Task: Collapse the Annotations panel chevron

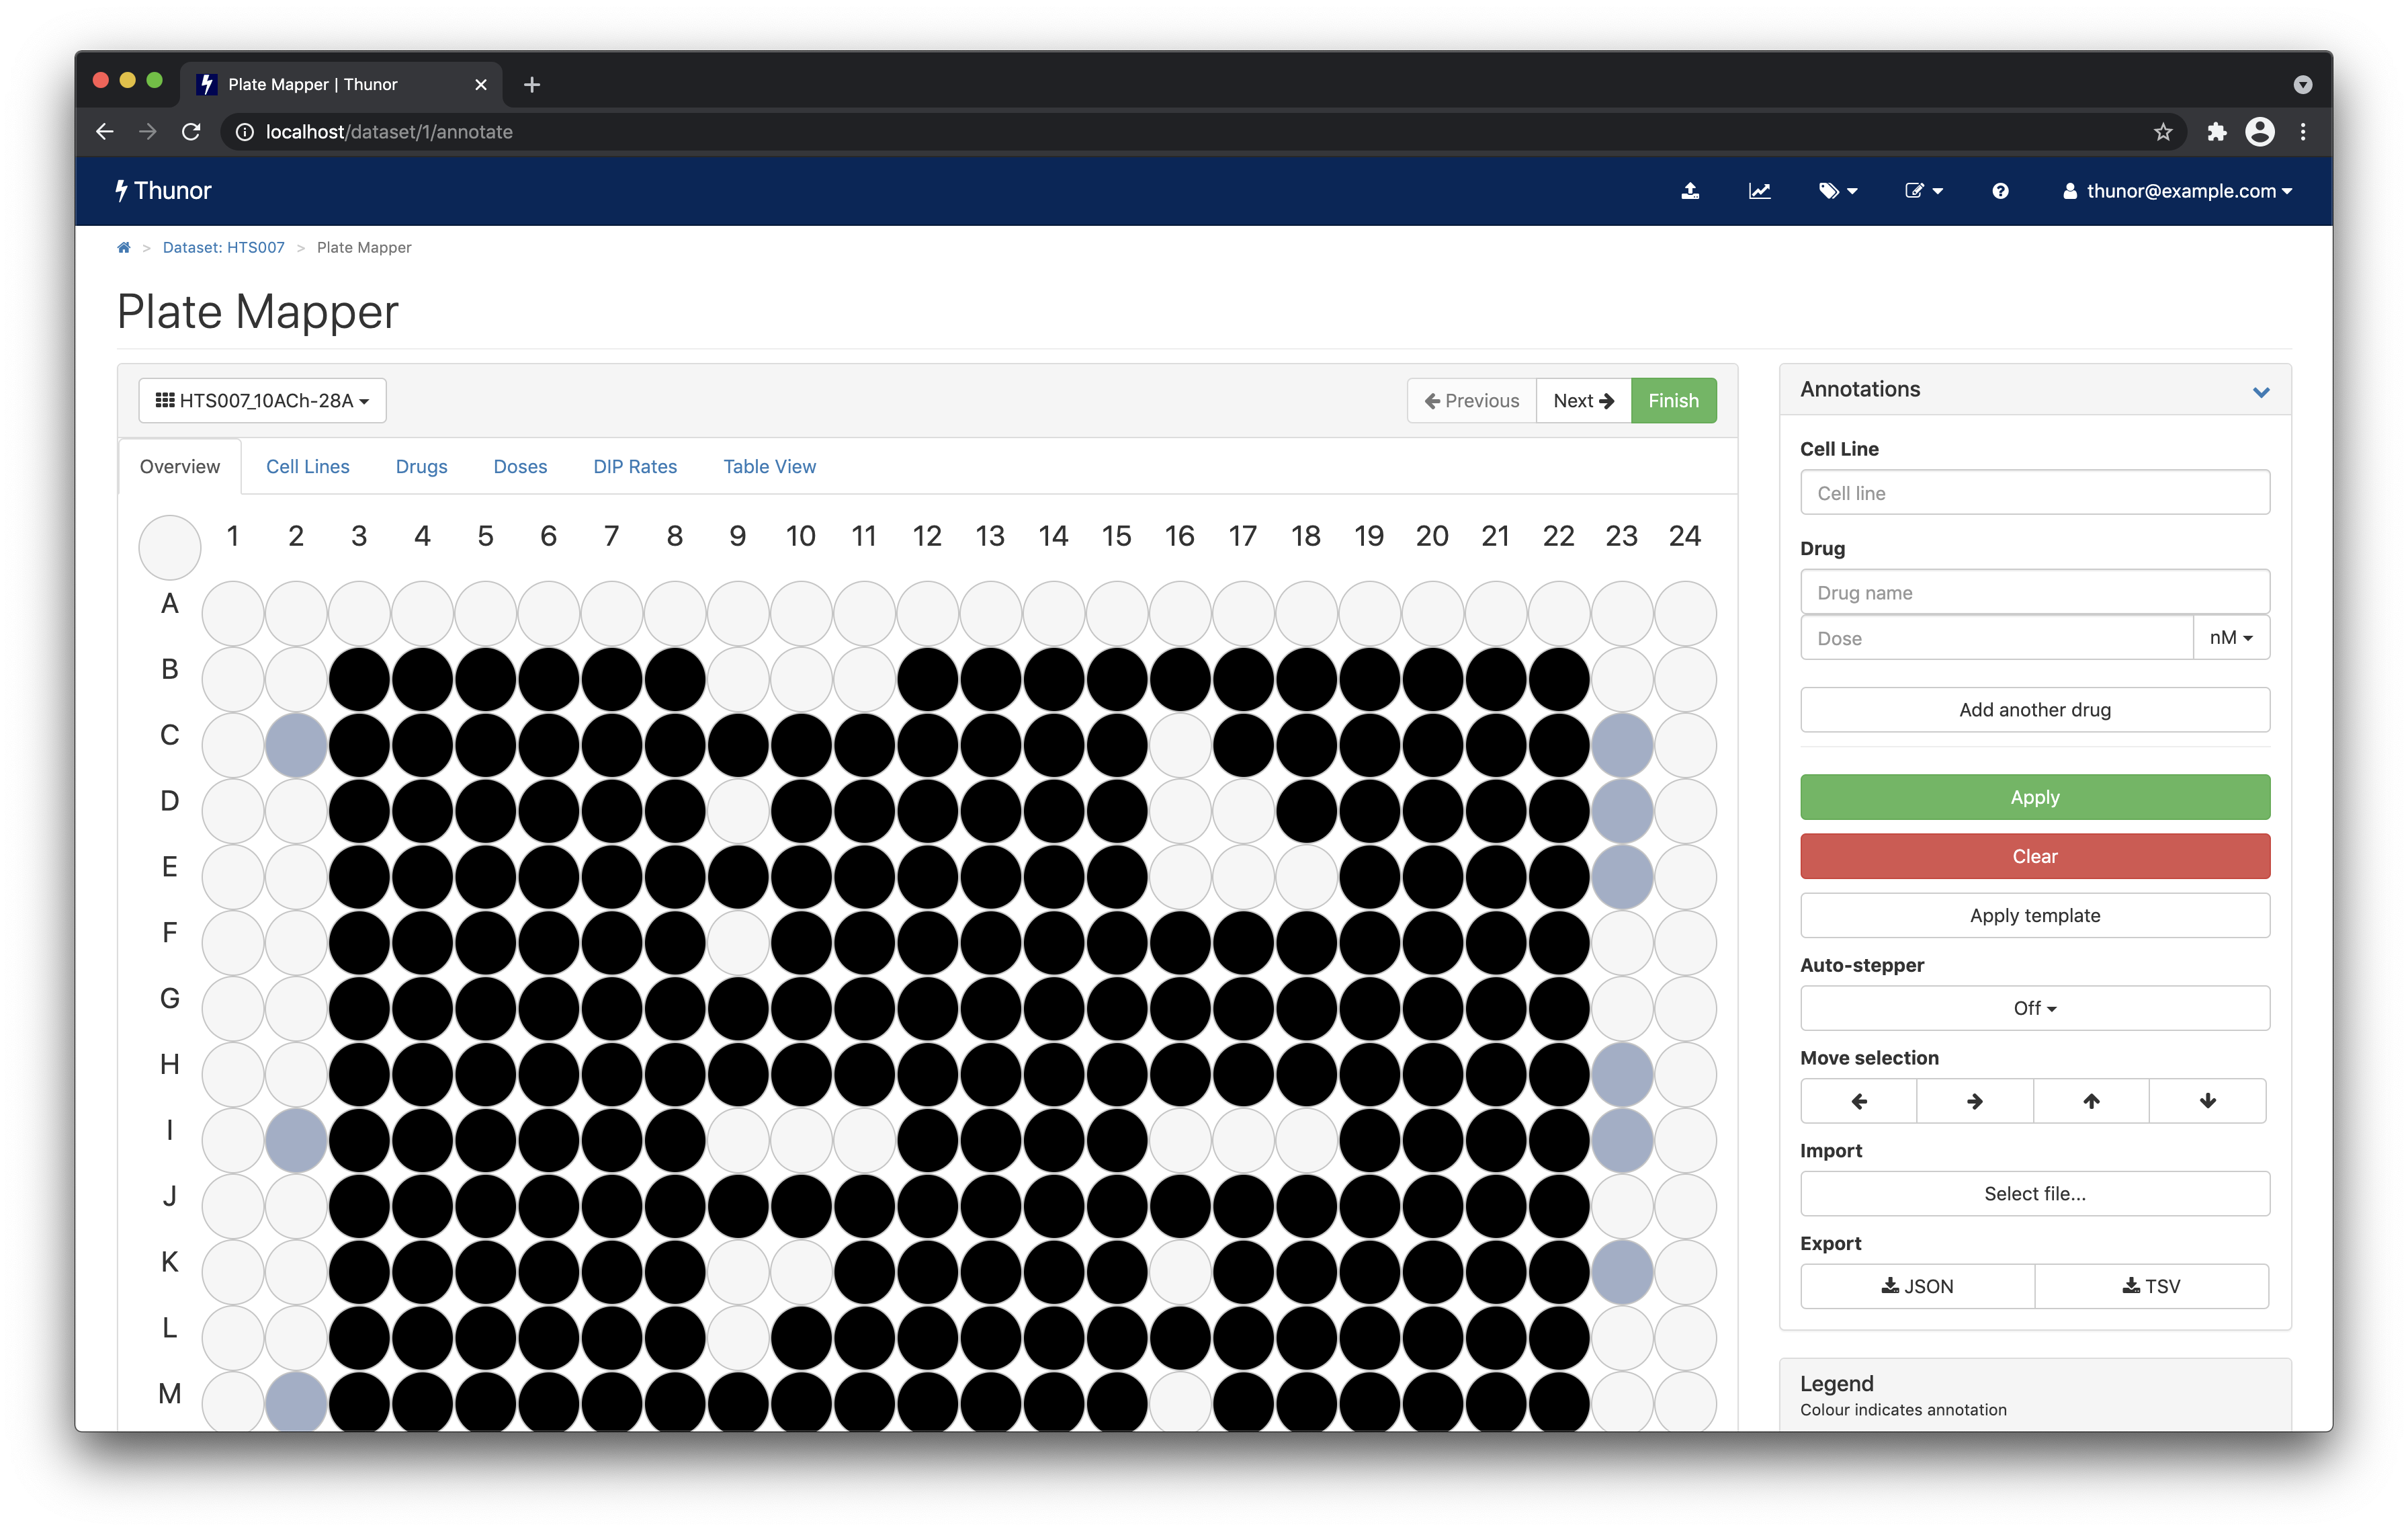Action: pos(2261,392)
